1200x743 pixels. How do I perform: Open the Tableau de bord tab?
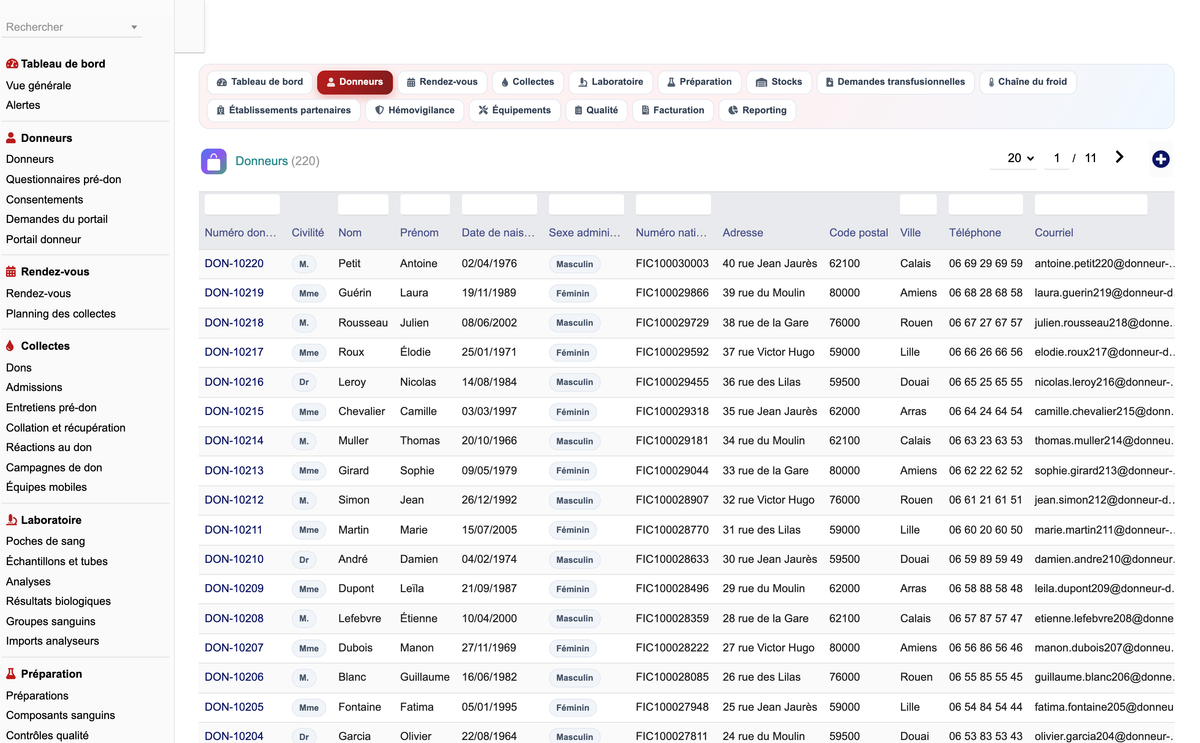point(260,82)
